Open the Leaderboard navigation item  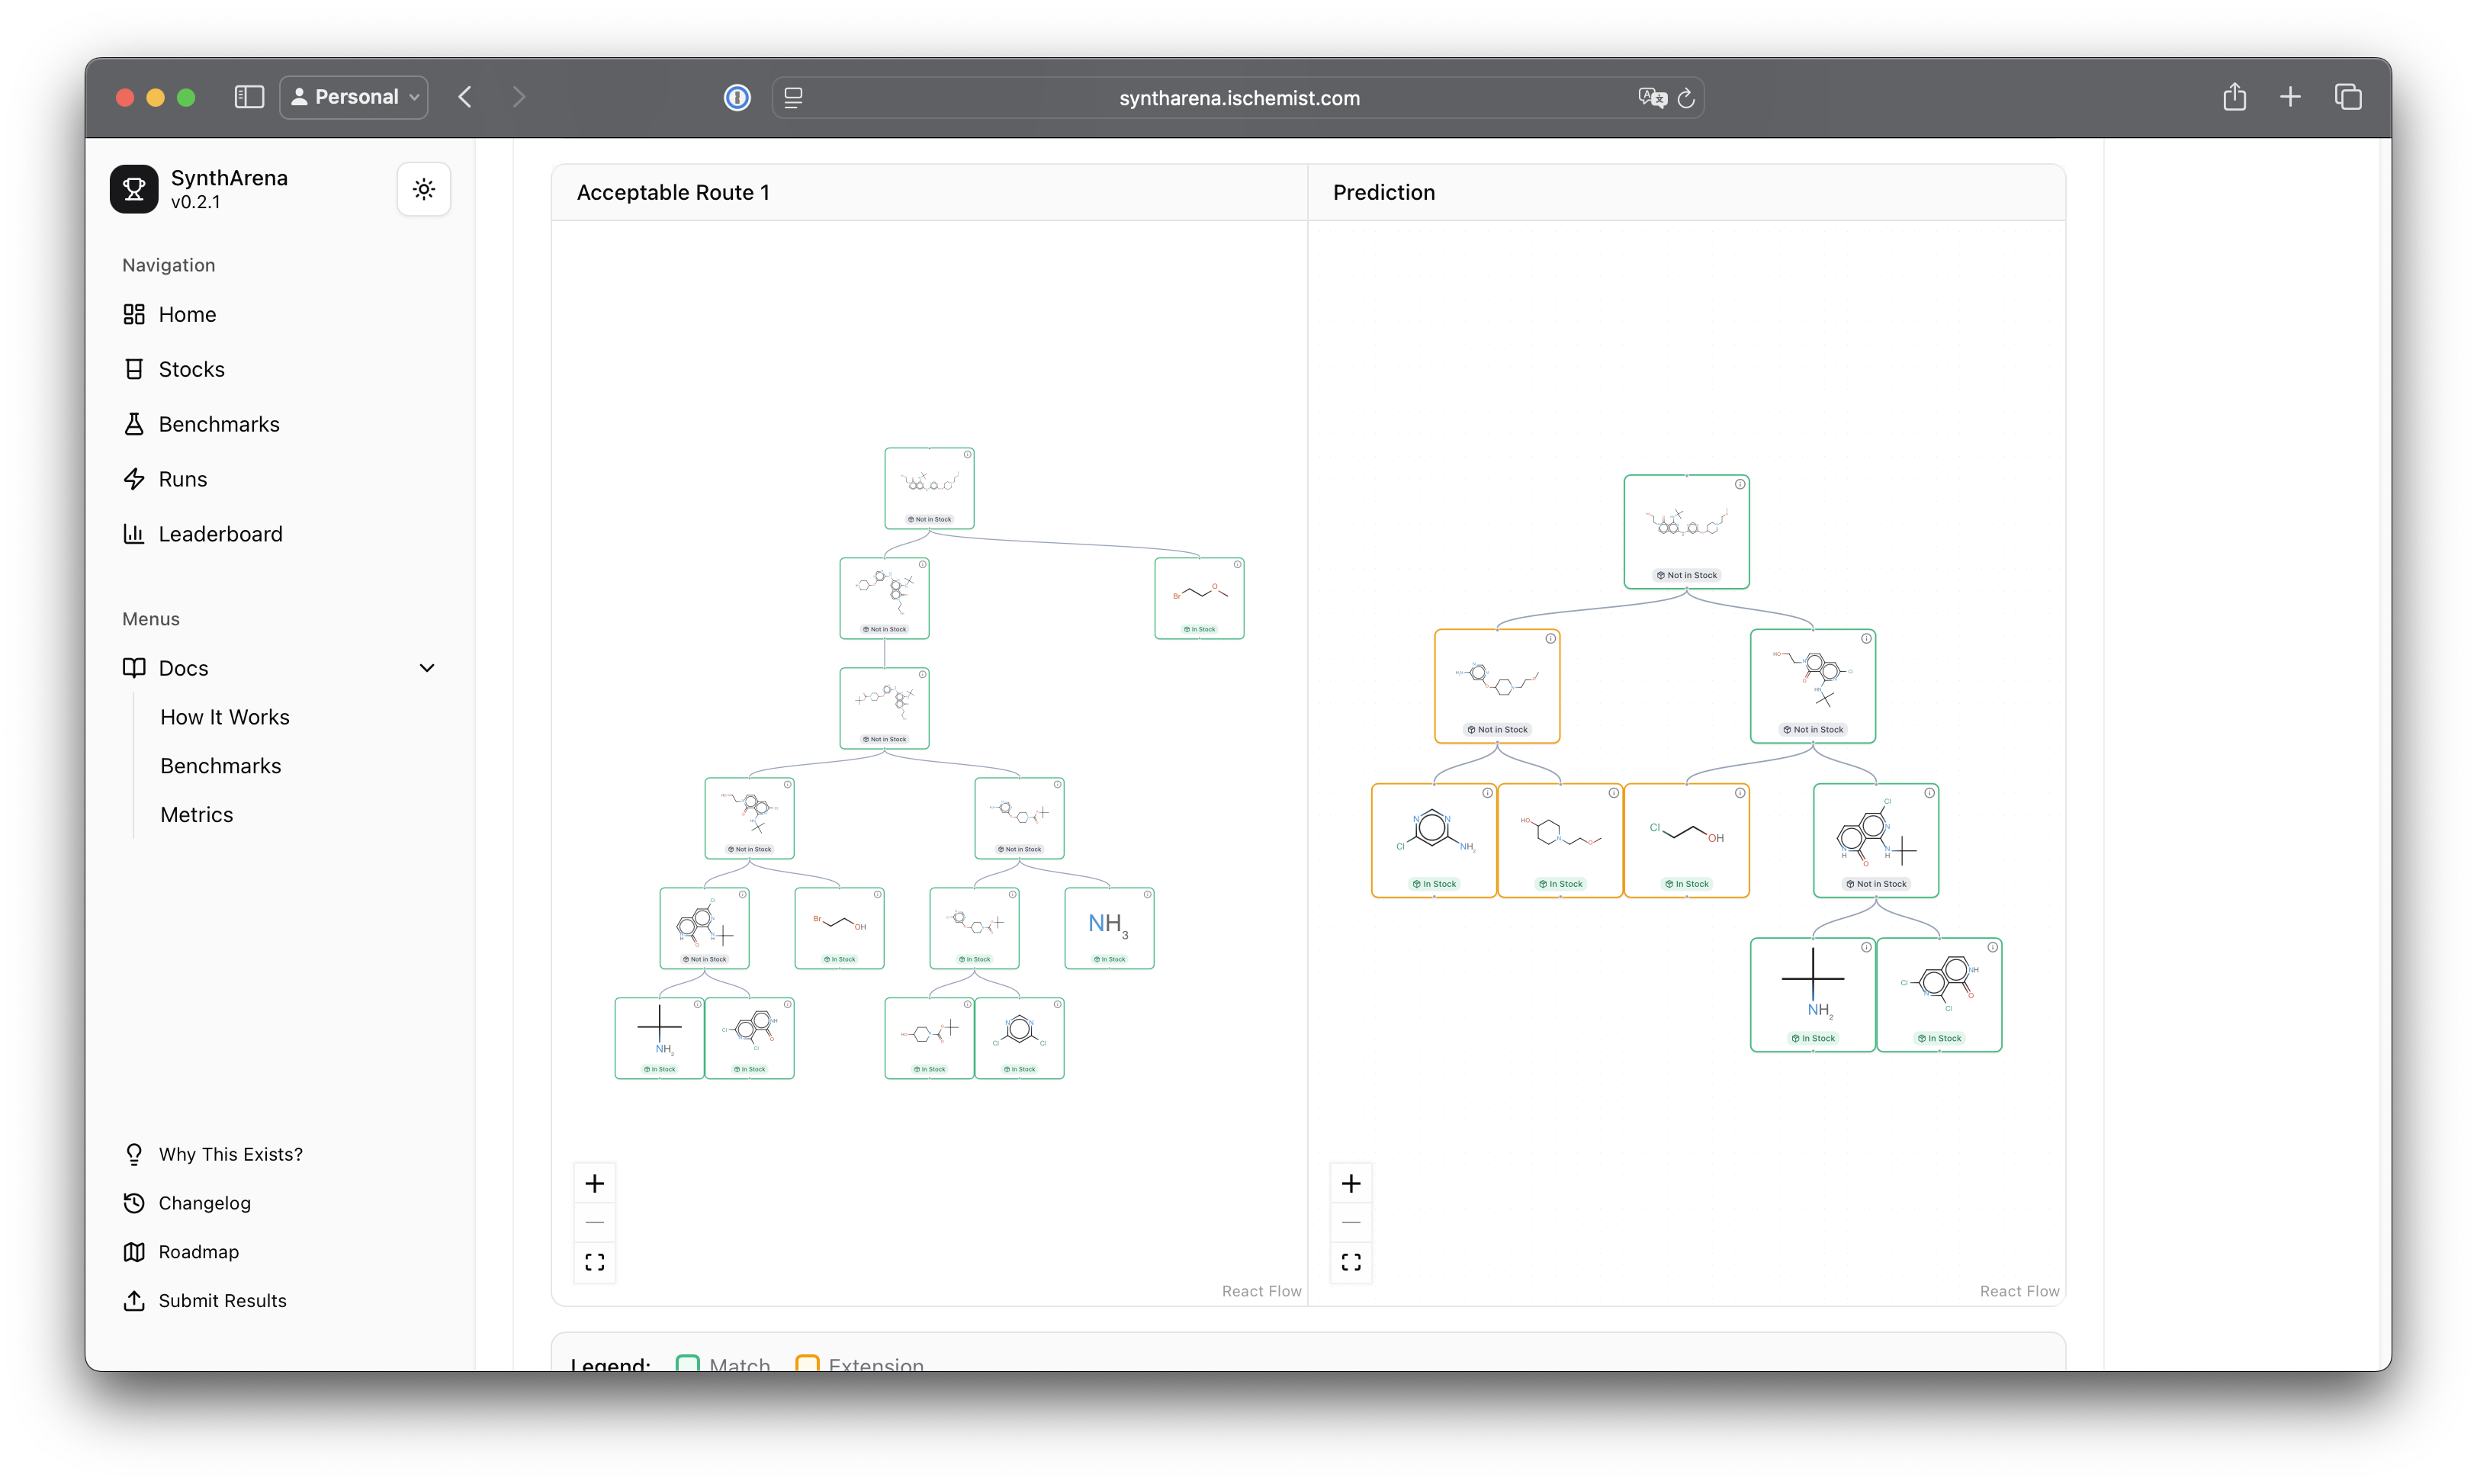click(220, 534)
